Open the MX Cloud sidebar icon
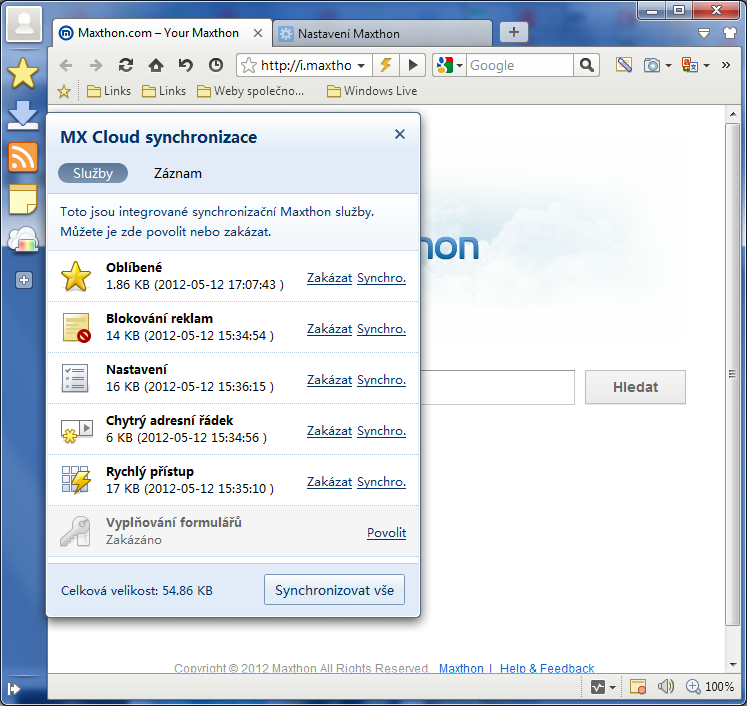Image resolution: width=747 pixels, height=706 pixels. point(23,239)
